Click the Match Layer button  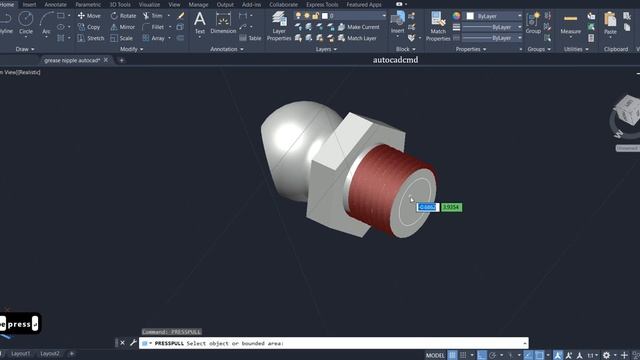357,38
